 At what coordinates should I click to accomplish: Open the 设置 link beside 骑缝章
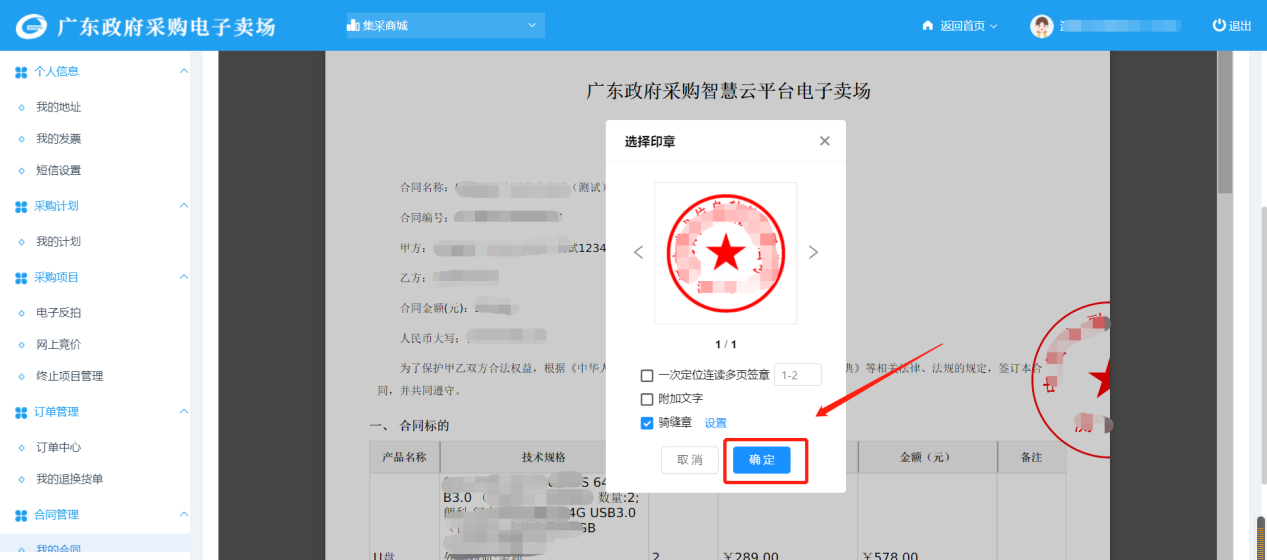pyautogui.click(x=715, y=423)
